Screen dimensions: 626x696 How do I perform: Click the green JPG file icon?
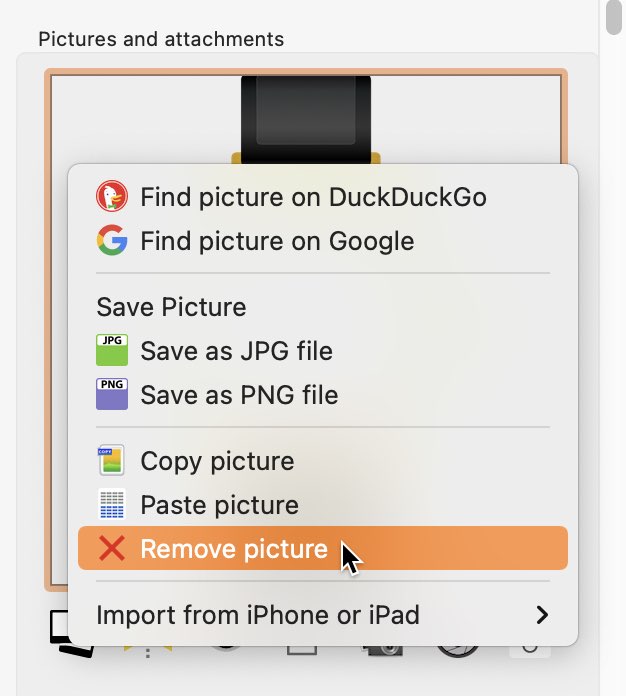[x=112, y=350]
